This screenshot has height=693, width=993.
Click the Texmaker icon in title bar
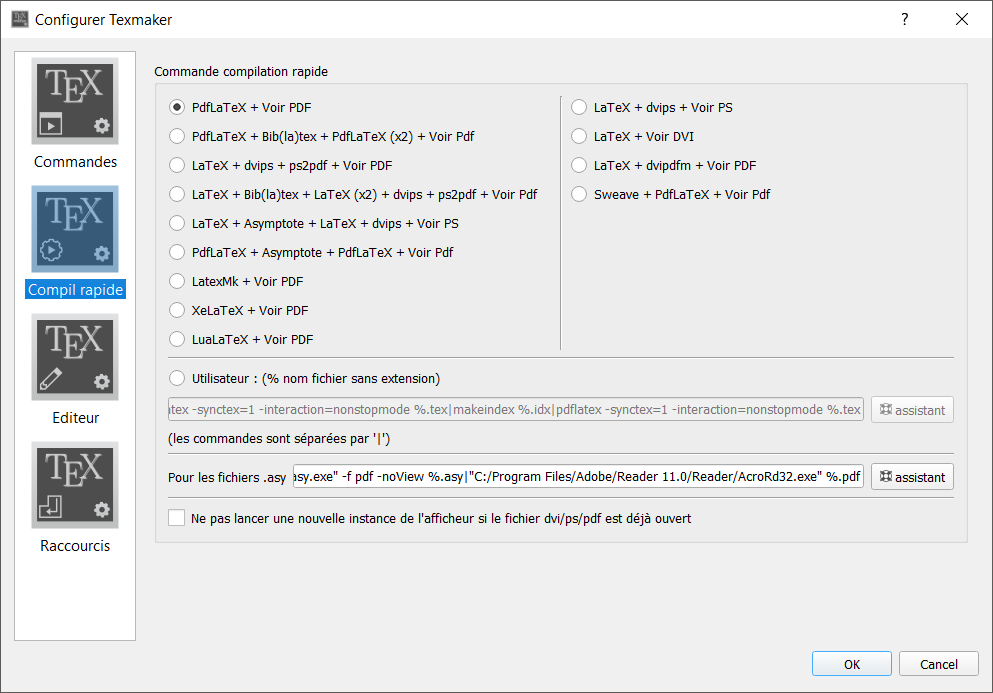pyautogui.click(x=19, y=19)
